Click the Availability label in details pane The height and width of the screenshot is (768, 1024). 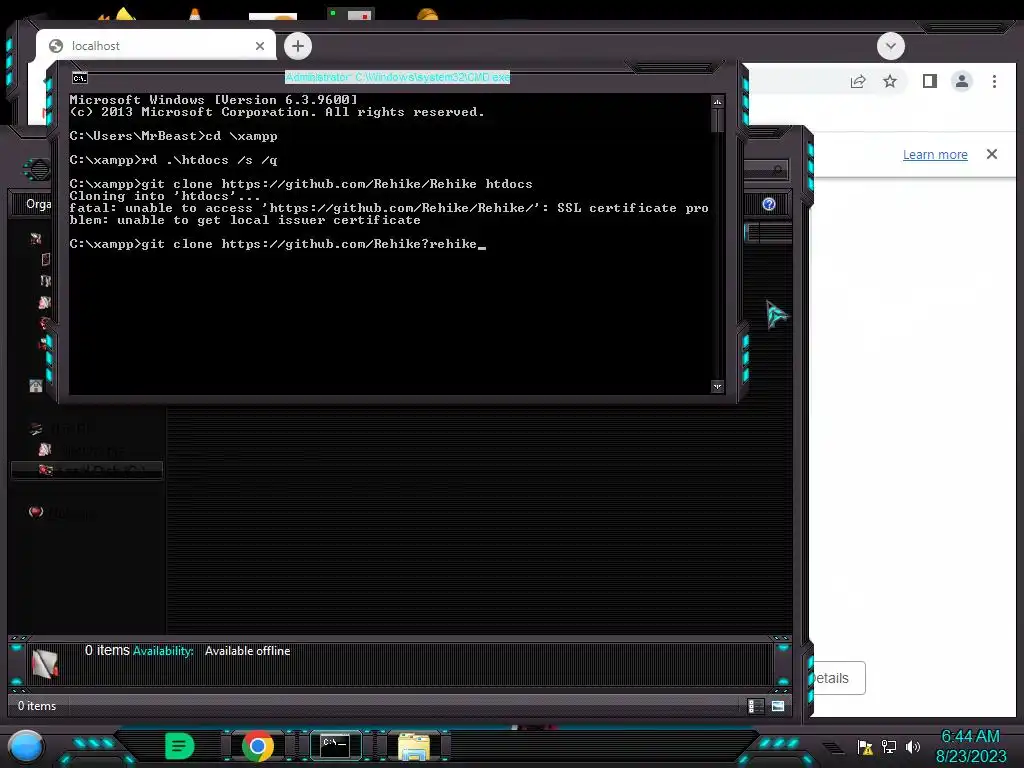click(x=163, y=651)
